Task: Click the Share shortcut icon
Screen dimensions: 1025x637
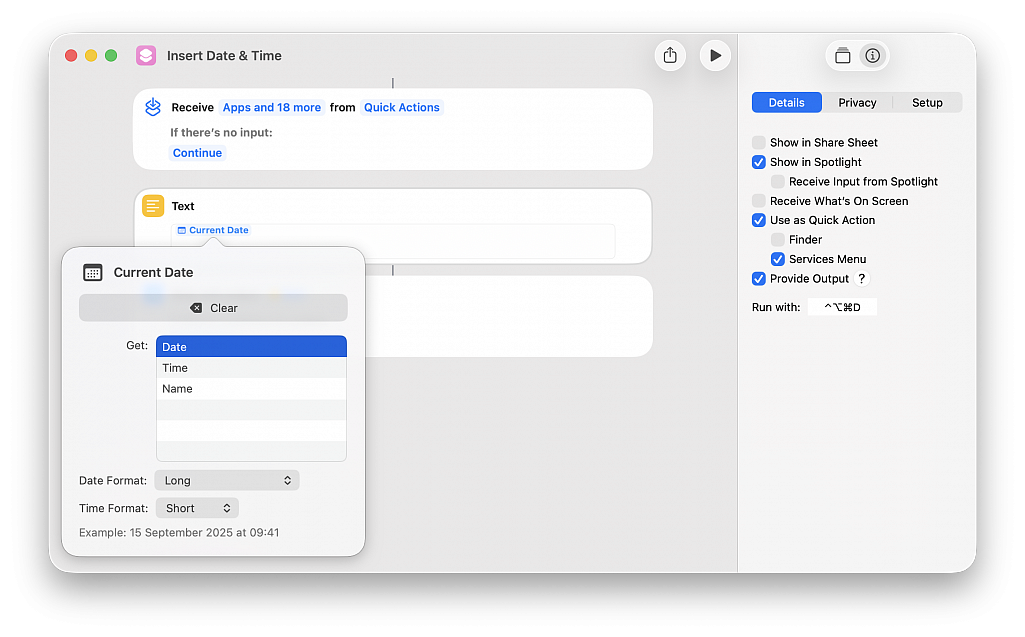Action: (670, 56)
